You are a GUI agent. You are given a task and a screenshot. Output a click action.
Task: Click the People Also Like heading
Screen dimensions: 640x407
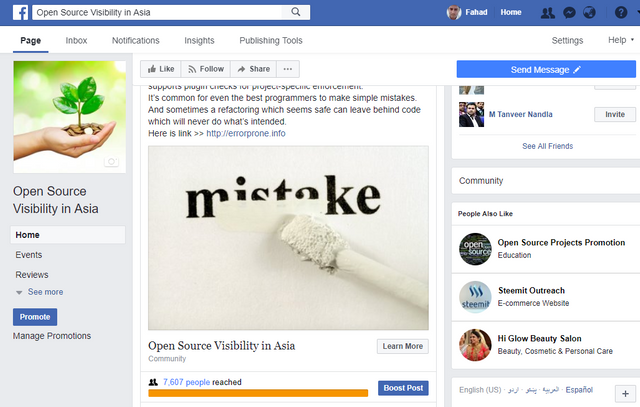click(485, 214)
